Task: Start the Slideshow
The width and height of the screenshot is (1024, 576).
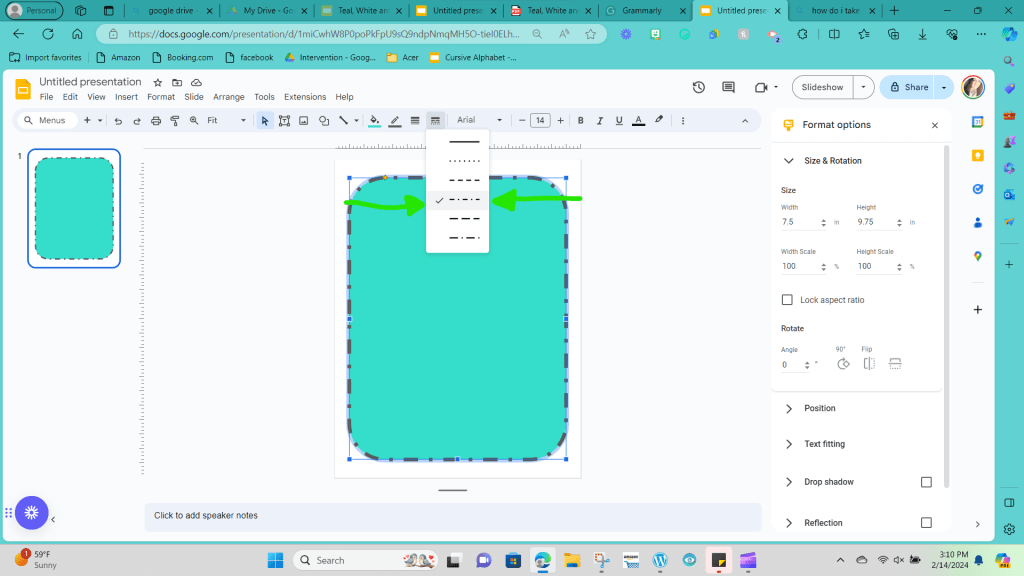Action: coord(822,87)
